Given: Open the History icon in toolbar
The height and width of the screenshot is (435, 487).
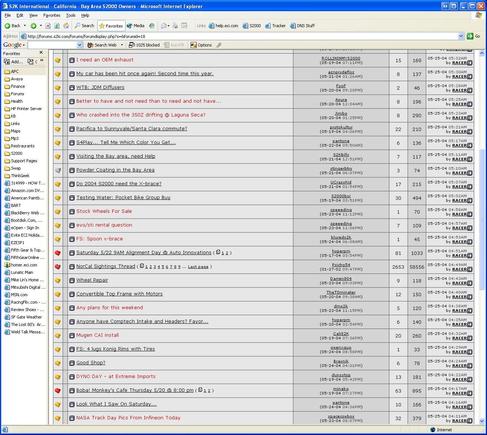Looking at the screenshot, I should click(152, 26).
